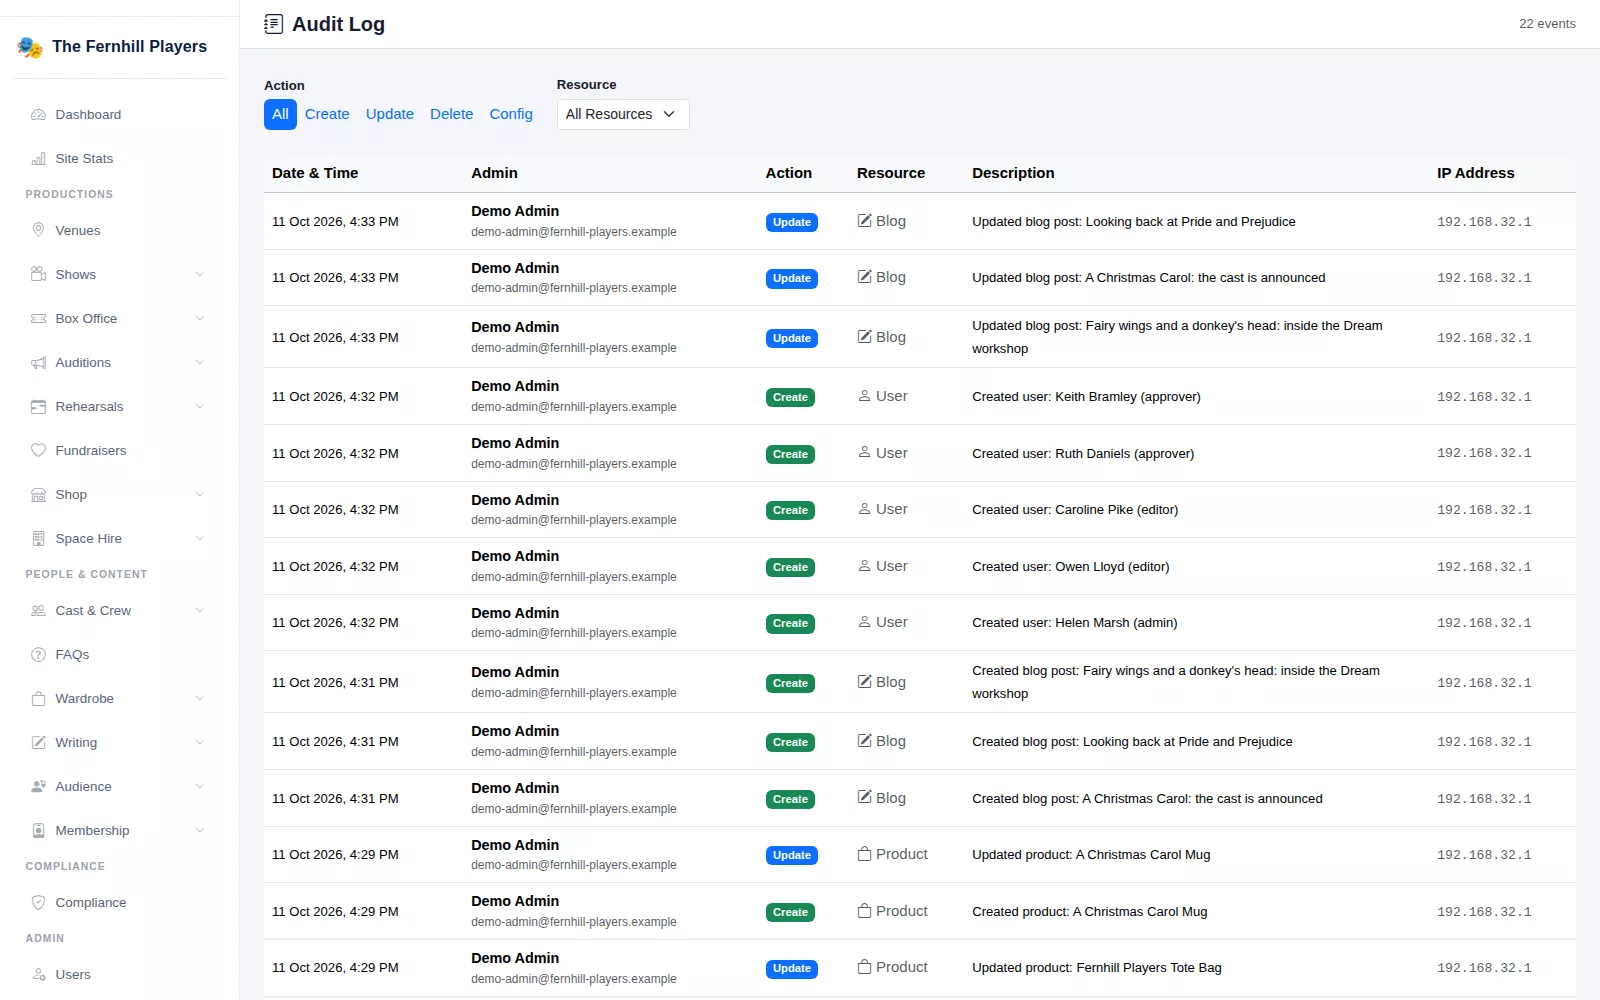This screenshot has width=1600, height=1000.
Task: Click the Space Hire building icon
Action: 38,539
